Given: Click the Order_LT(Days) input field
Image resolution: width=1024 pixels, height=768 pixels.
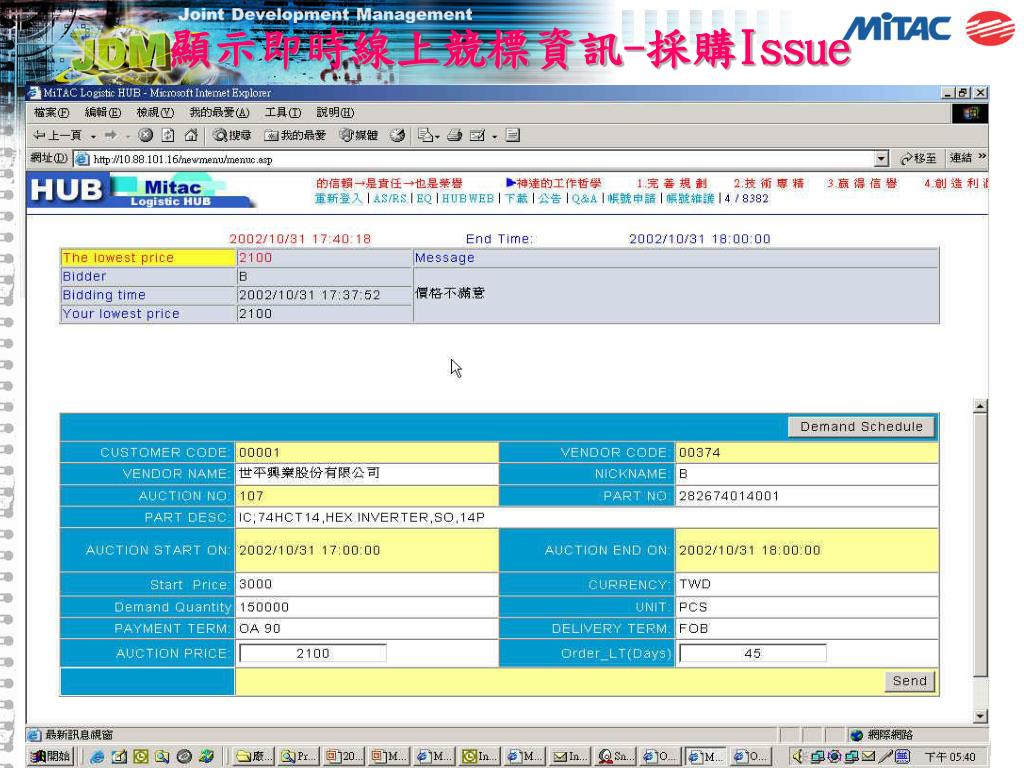Looking at the screenshot, I should click(752, 653).
